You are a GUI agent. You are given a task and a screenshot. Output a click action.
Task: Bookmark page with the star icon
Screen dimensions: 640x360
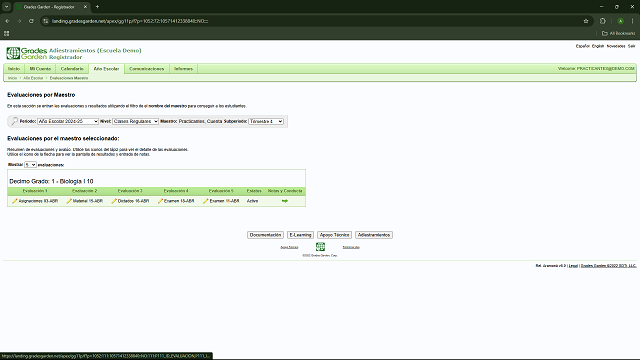point(586,21)
